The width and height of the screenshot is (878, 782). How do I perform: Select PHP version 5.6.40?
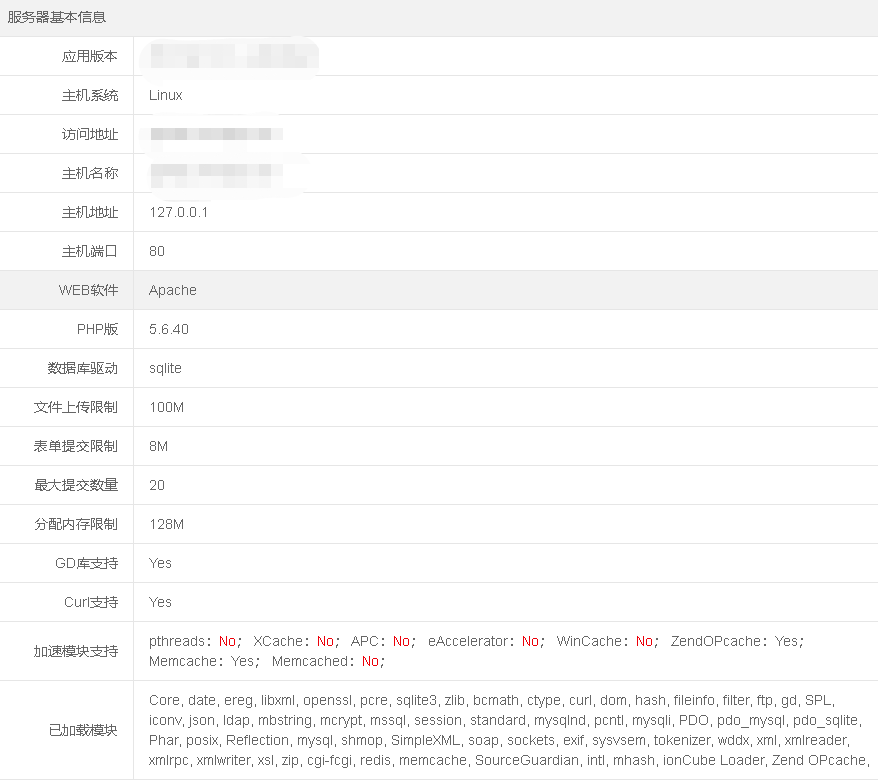tap(169, 329)
